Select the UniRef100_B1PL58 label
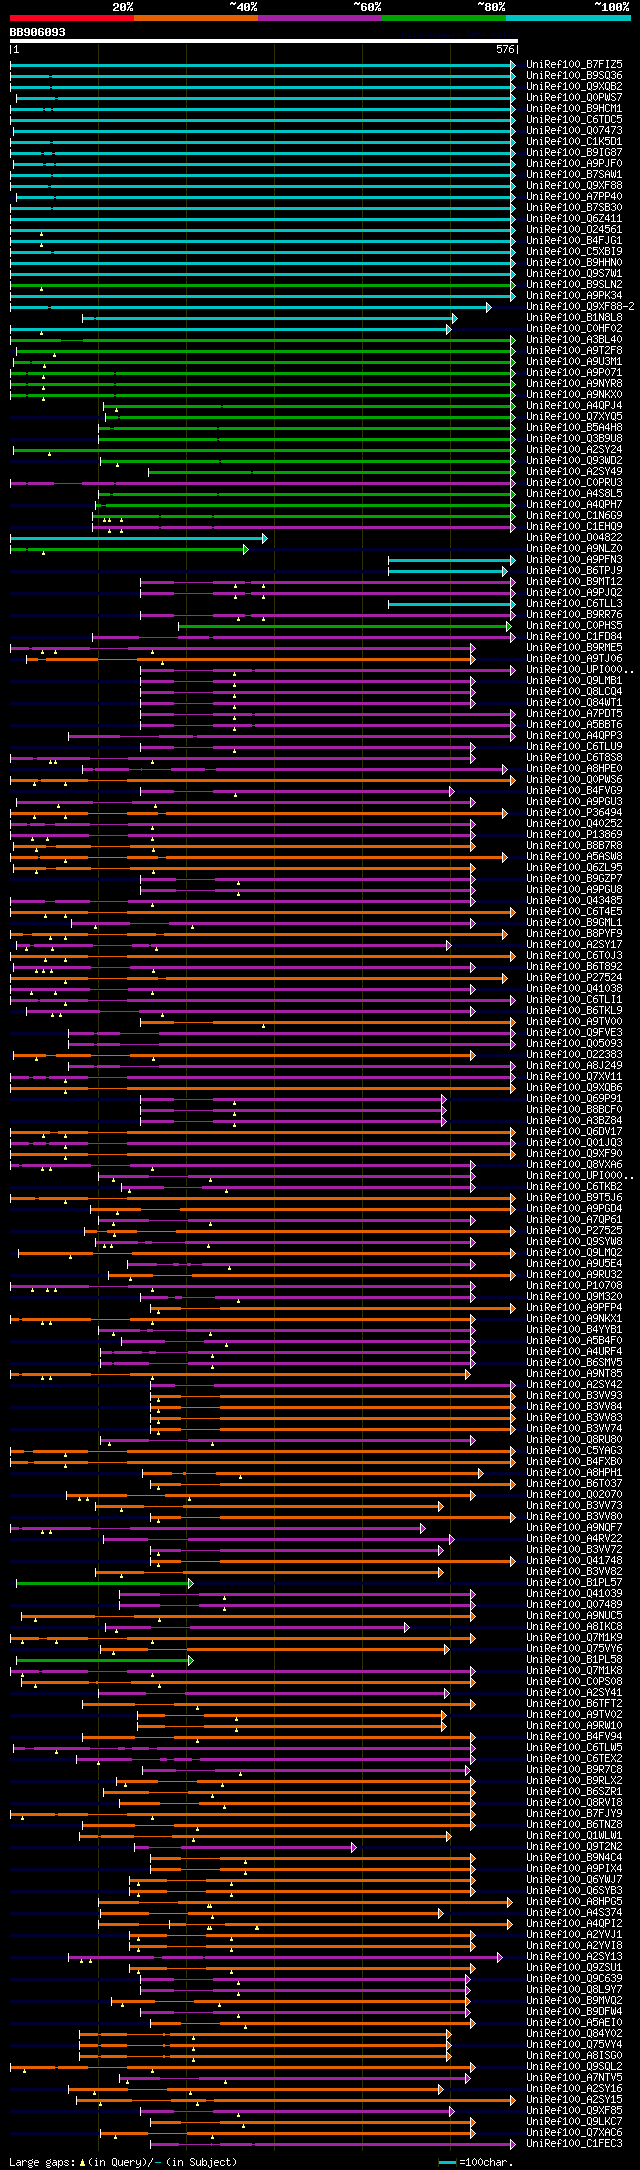Image resolution: width=640 pixels, height=2170 pixels. [x=574, y=1659]
